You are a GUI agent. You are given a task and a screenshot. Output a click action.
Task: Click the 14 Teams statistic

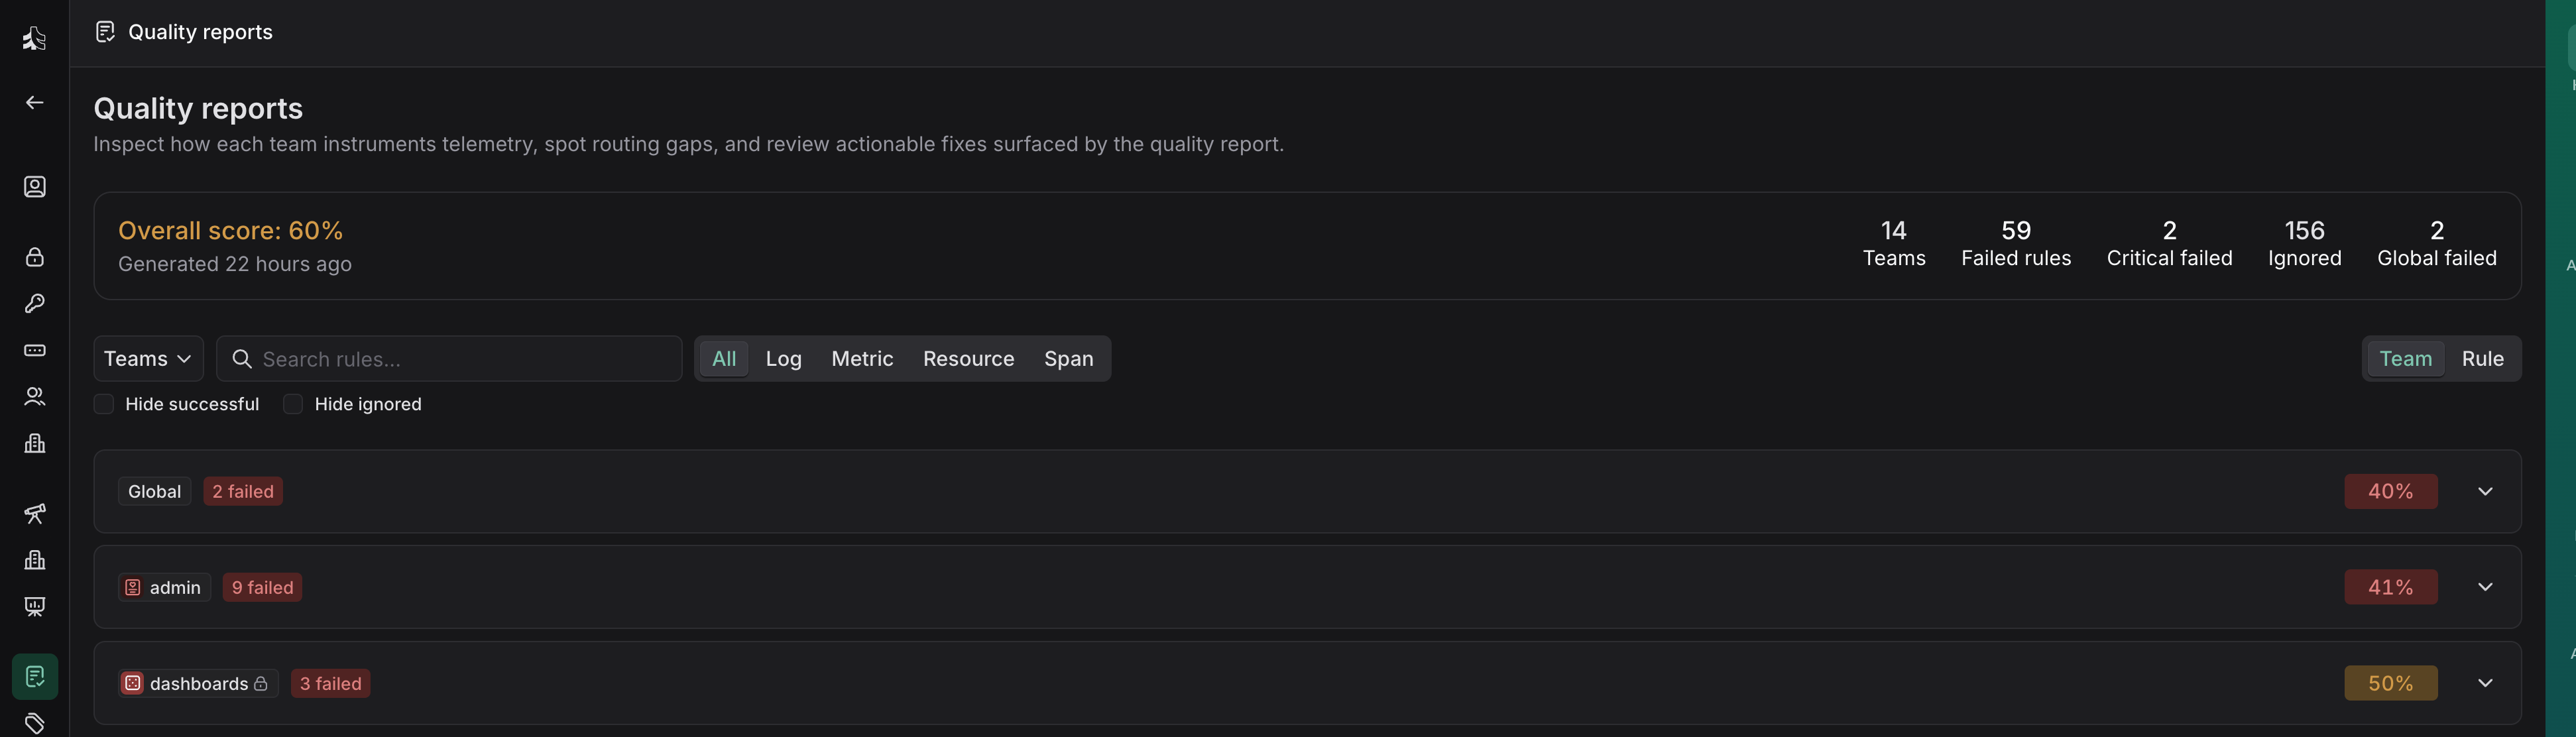1893,244
